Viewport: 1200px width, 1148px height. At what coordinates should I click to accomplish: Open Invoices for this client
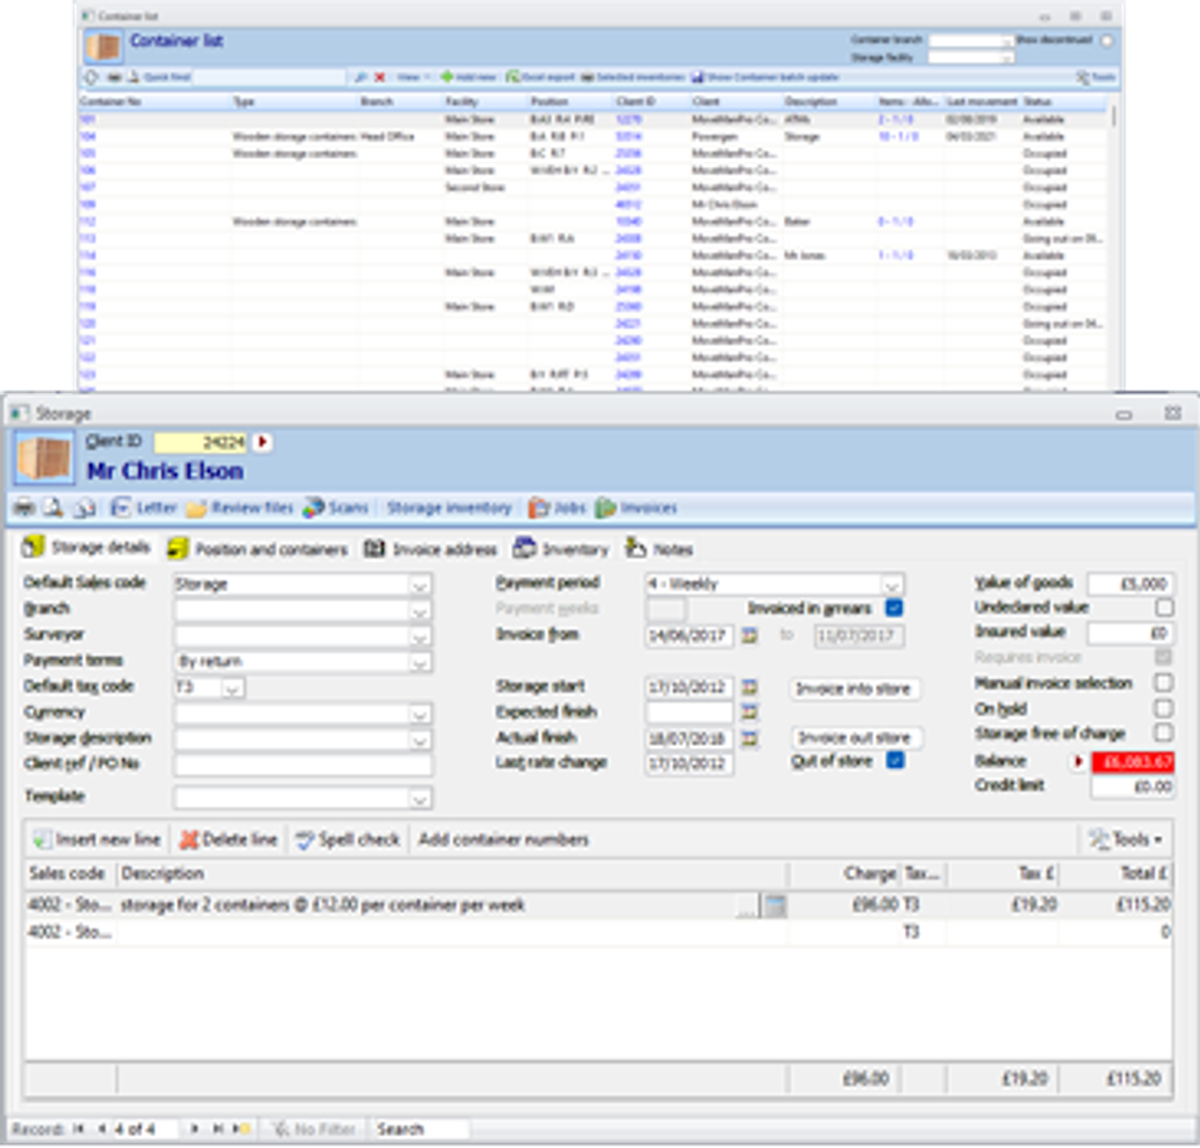(x=637, y=508)
